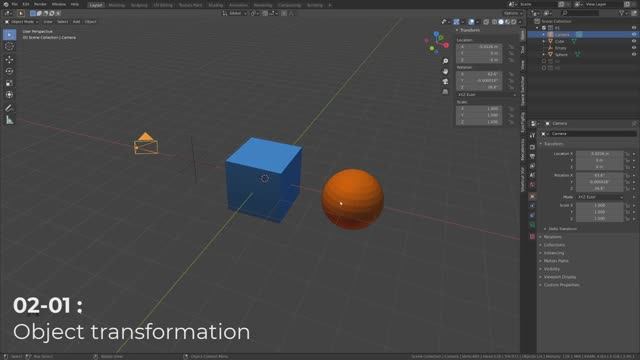
Task: Expand the Delta Transform panel
Action: click(x=562, y=229)
